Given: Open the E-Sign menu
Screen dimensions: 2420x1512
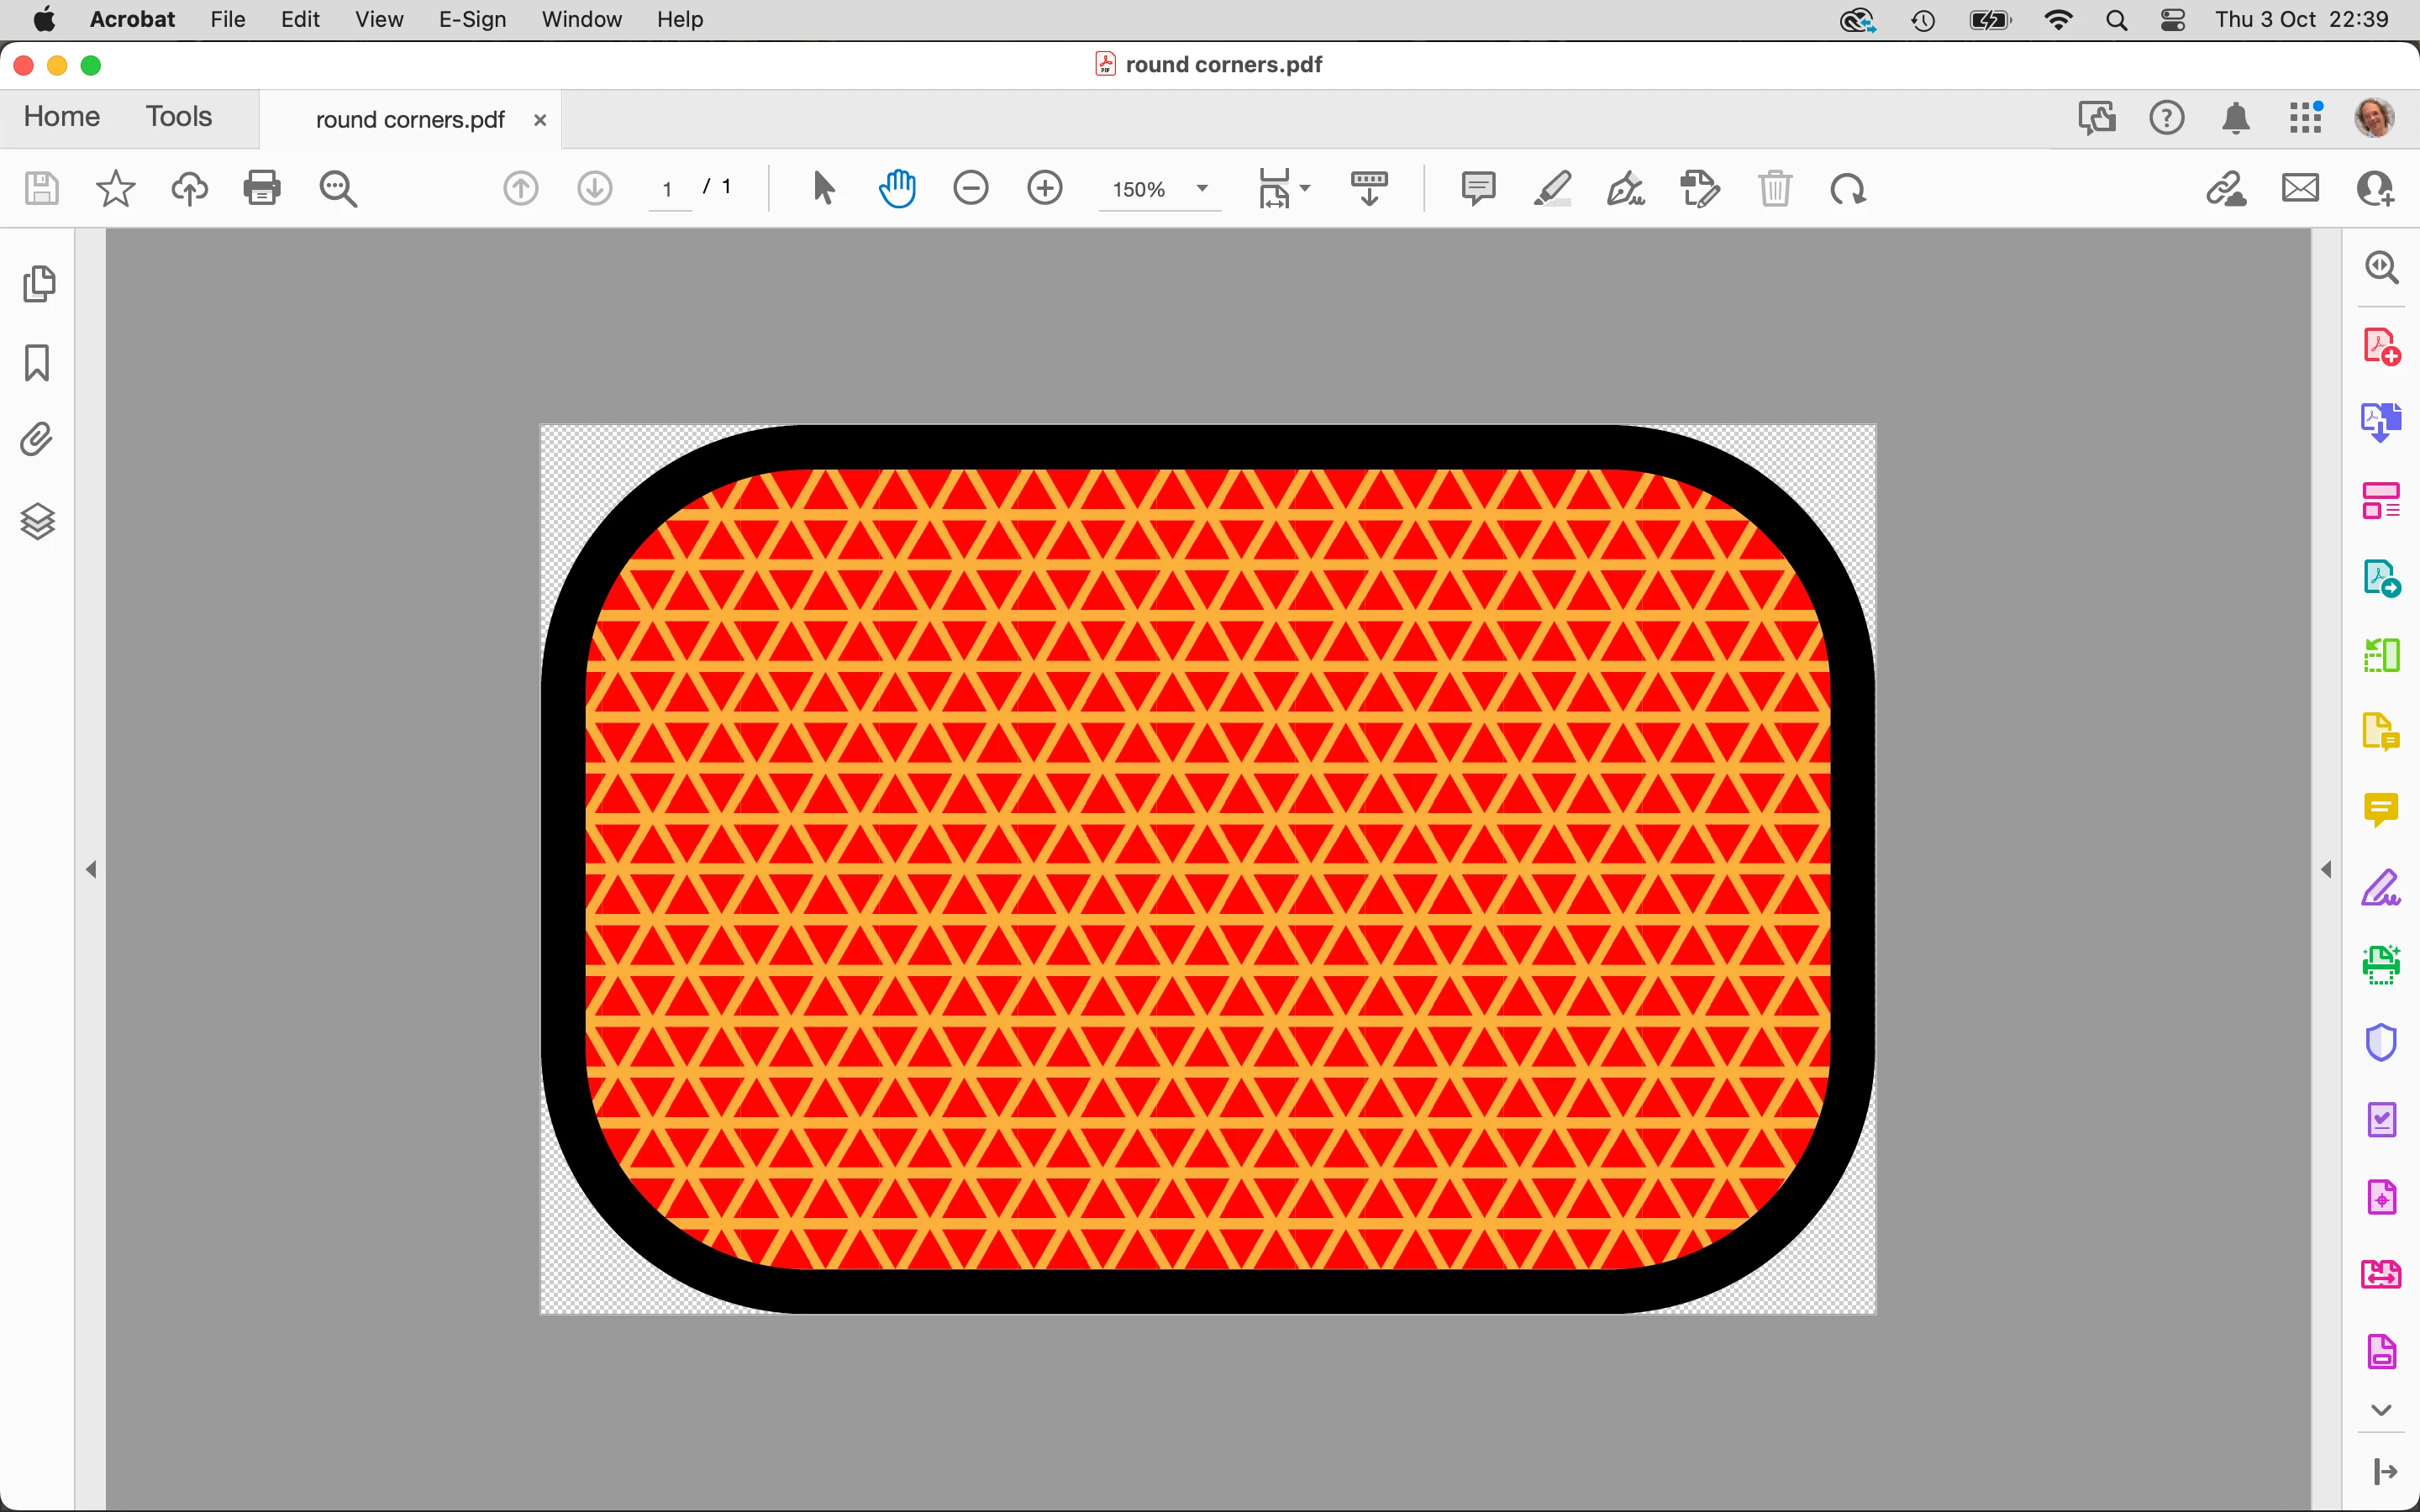Looking at the screenshot, I should click(x=472, y=19).
